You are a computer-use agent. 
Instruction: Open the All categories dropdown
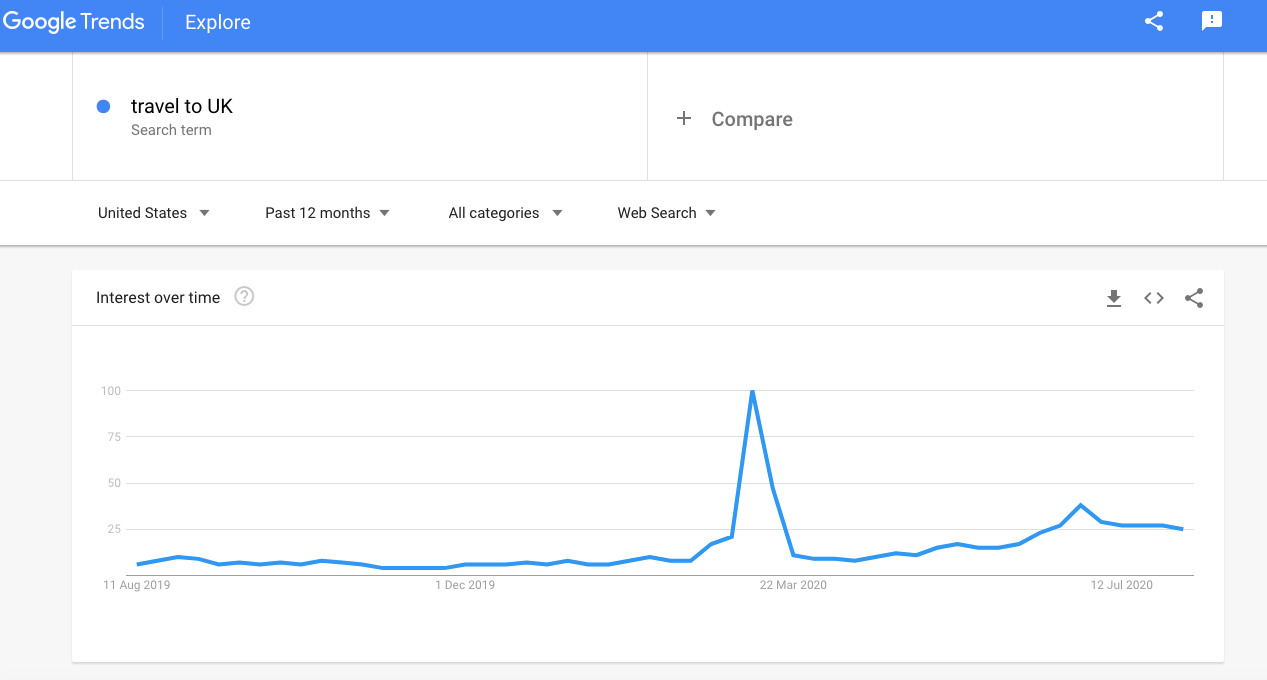pos(505,213)
